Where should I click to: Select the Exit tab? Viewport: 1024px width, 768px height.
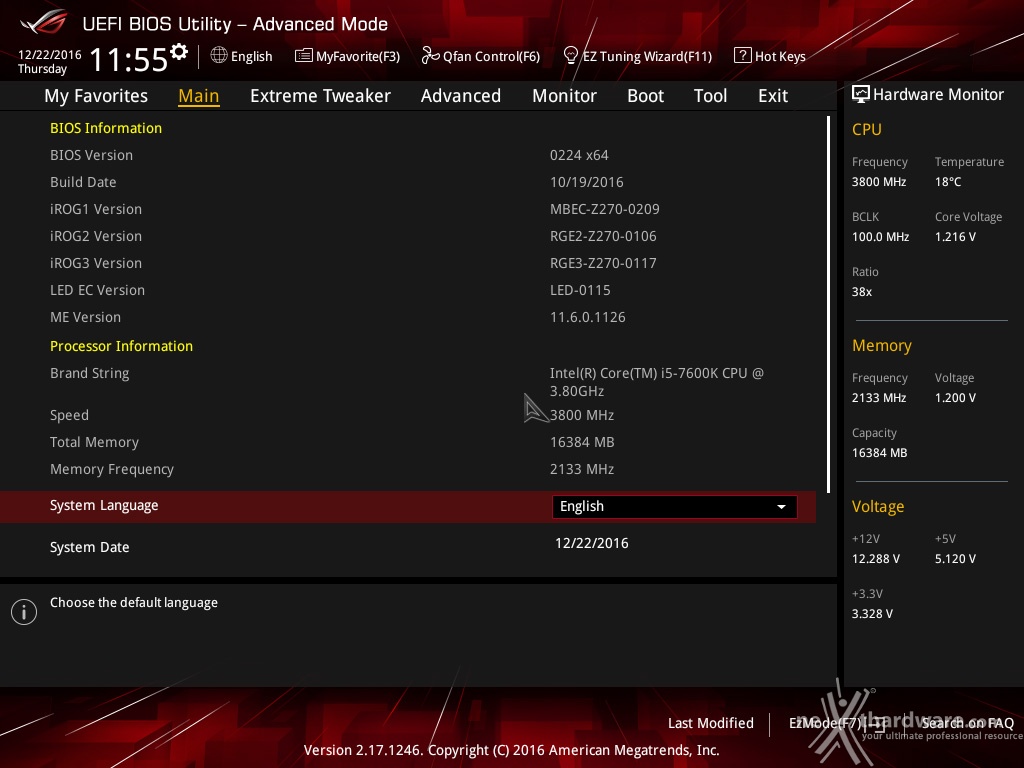click(773, 96)
